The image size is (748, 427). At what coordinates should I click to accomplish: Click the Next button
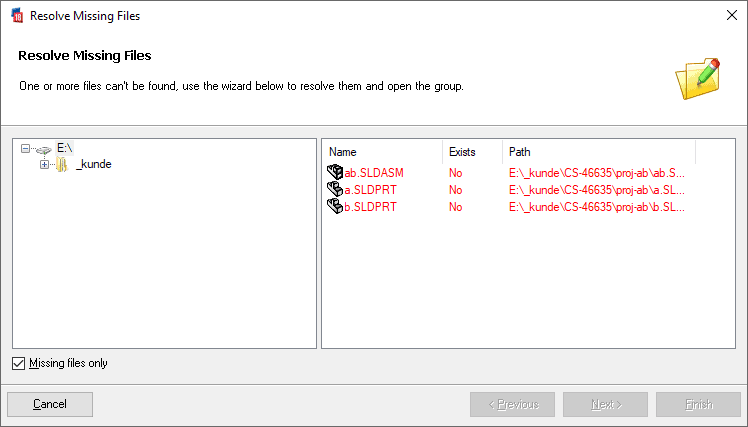[605, 405]
